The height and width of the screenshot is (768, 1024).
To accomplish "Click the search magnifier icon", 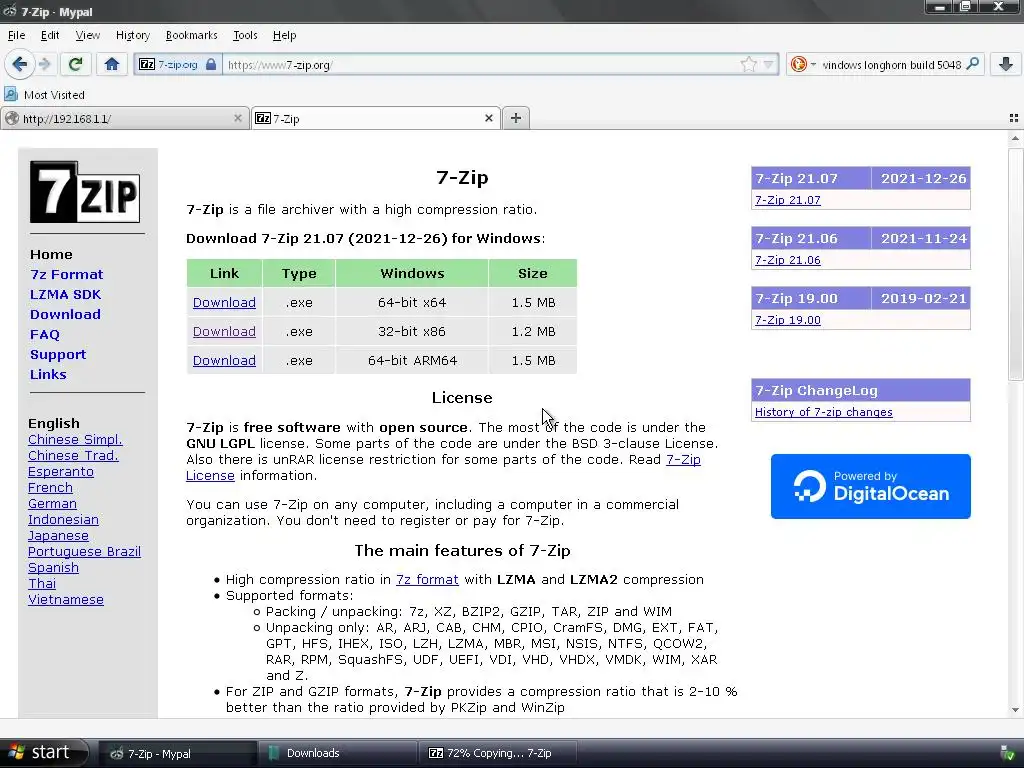I will pyautogui.click(x=972, y=64).
